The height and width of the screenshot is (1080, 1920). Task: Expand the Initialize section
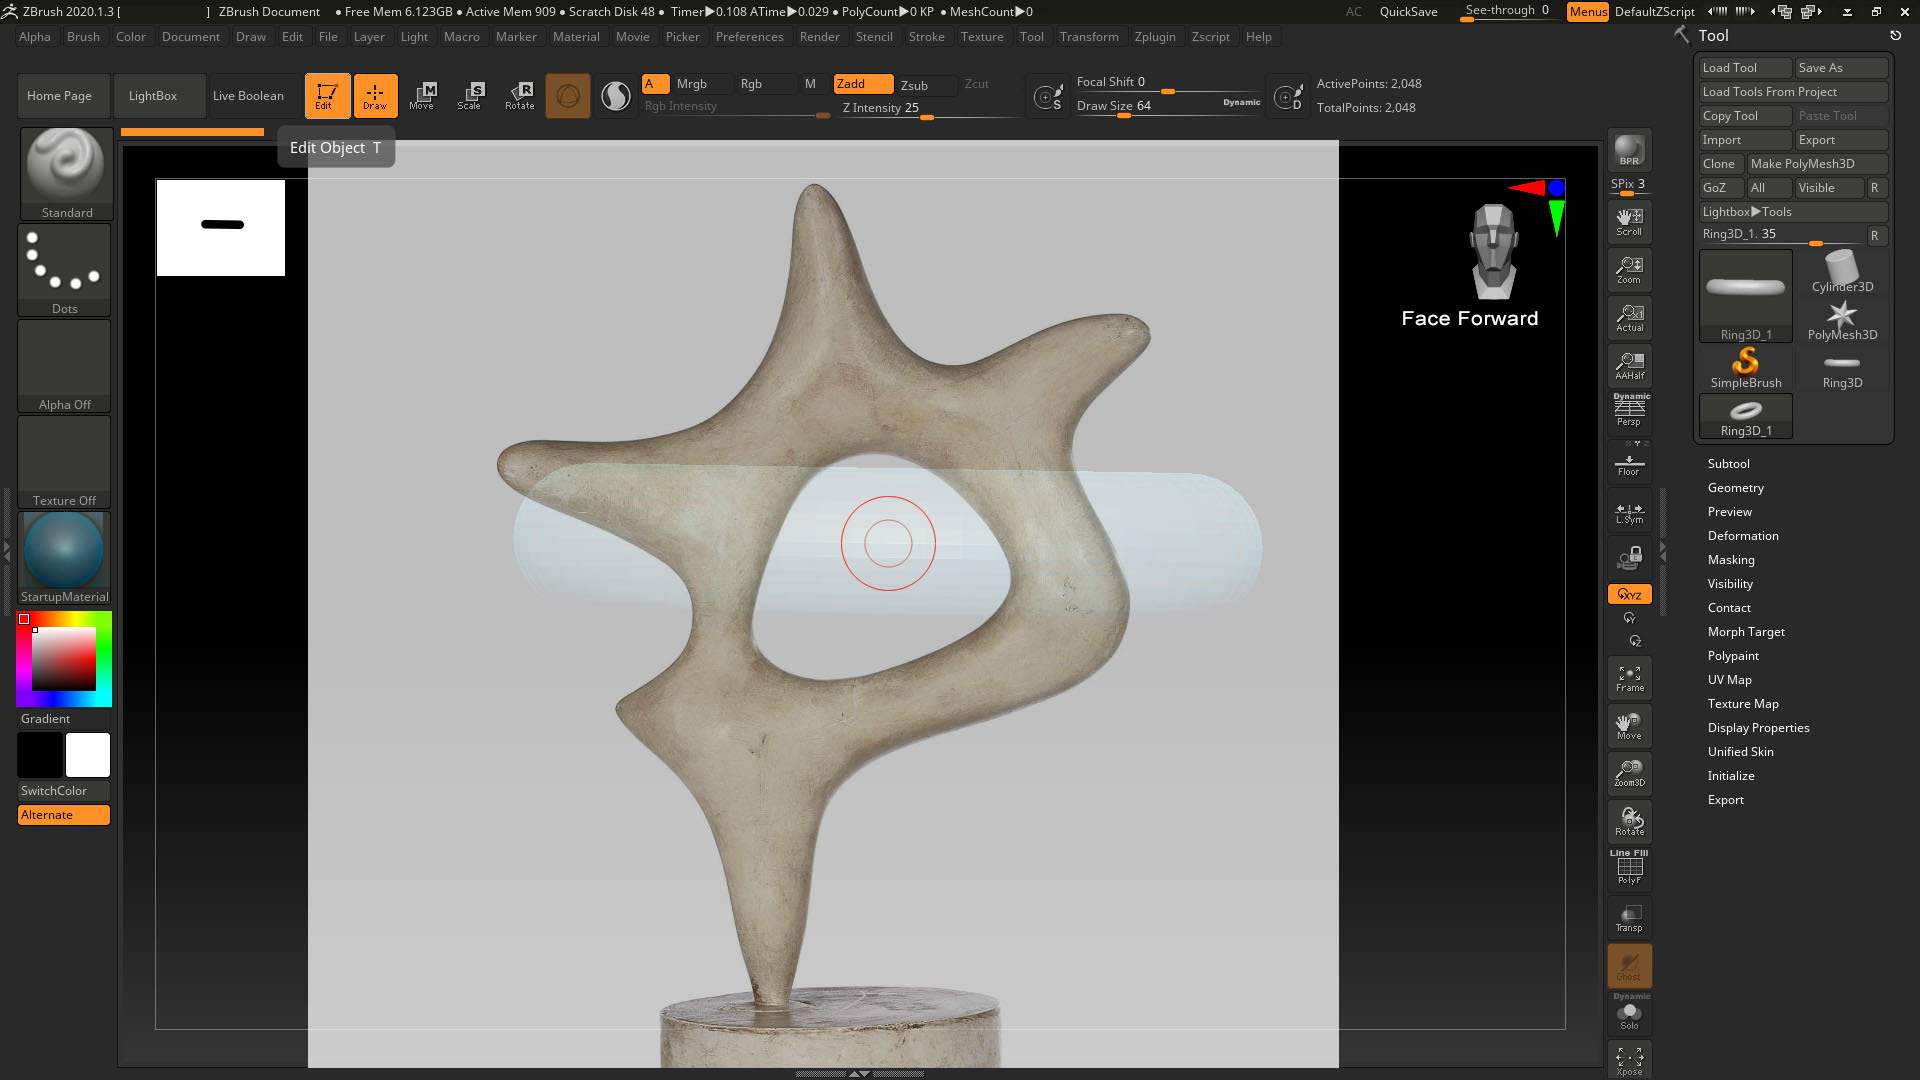pos(1730,776)
